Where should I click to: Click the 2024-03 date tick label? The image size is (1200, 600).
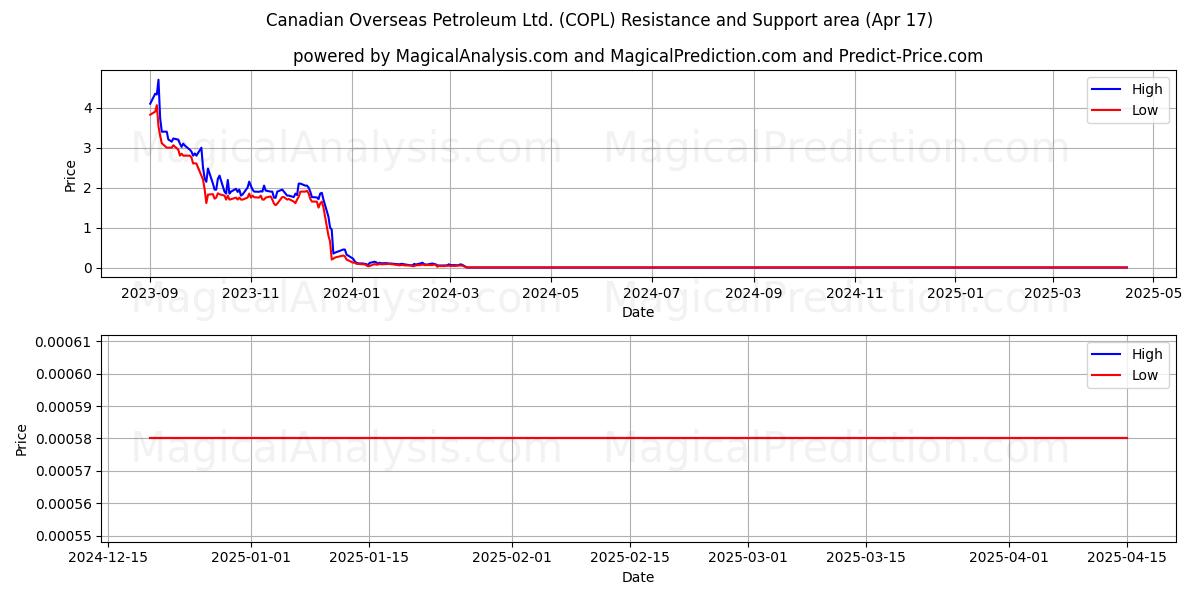pos(451,292)
